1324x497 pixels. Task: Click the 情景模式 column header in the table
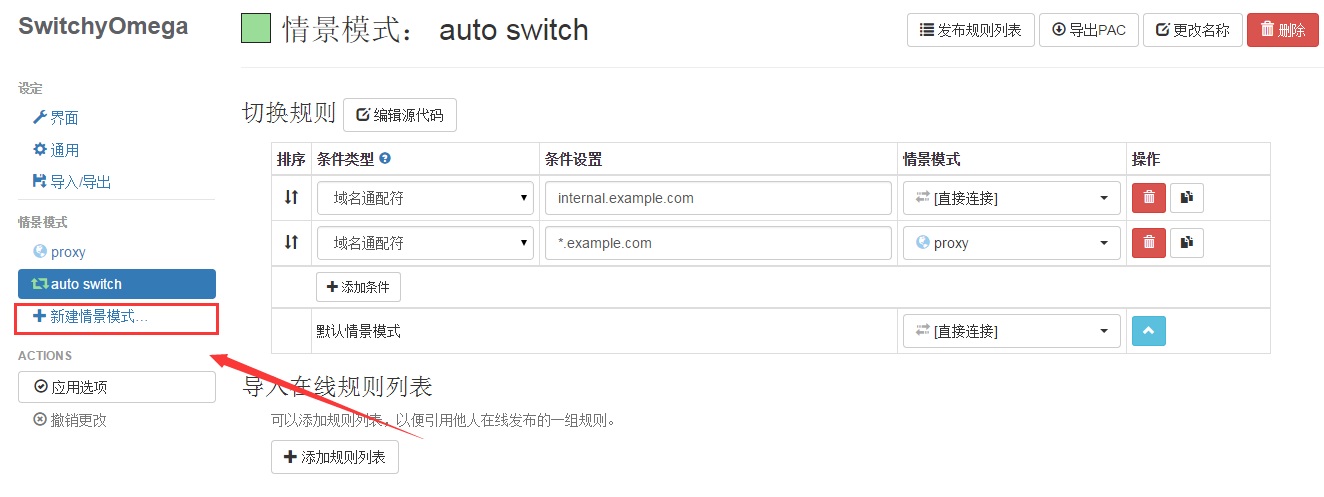click(x=932, y=159)
